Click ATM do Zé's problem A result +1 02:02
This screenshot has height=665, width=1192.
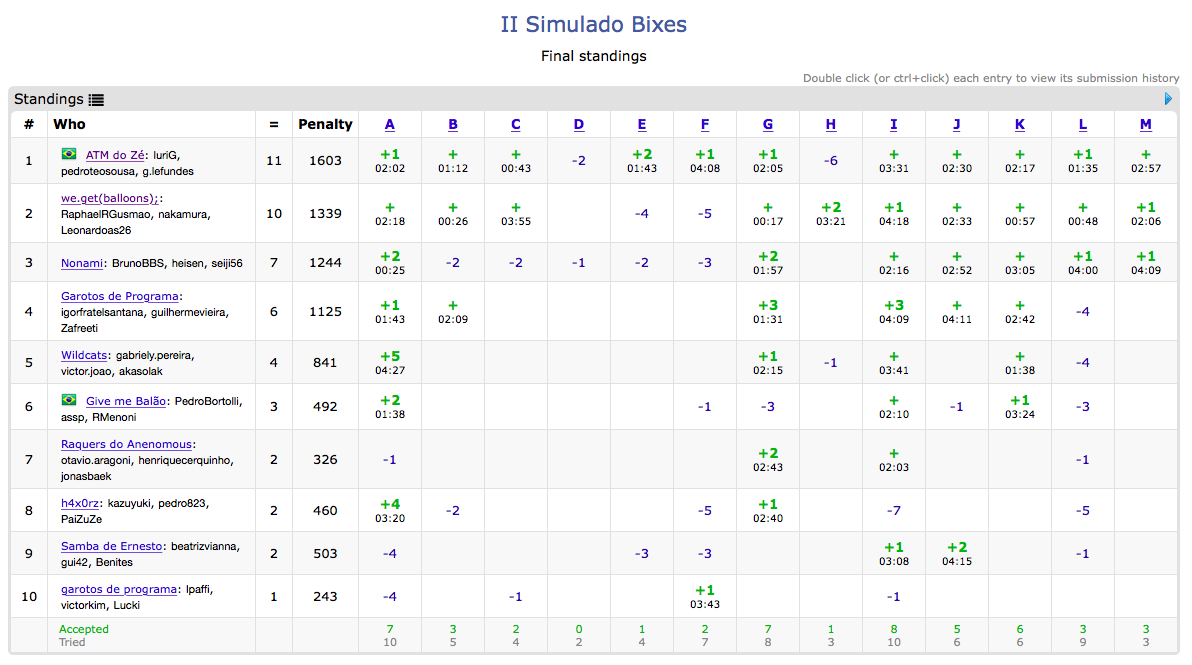390,161
